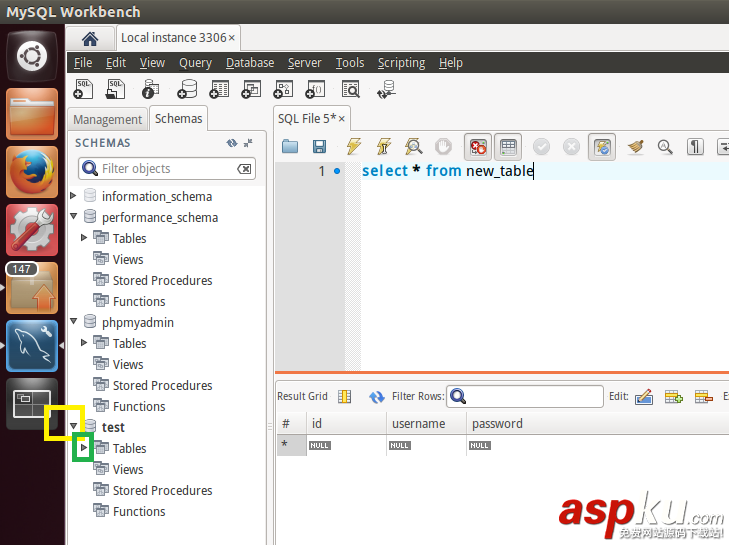Viewport: 729px width, 545px height.
Task: Reconnect to DBMS icon
Action: (386, 89)
